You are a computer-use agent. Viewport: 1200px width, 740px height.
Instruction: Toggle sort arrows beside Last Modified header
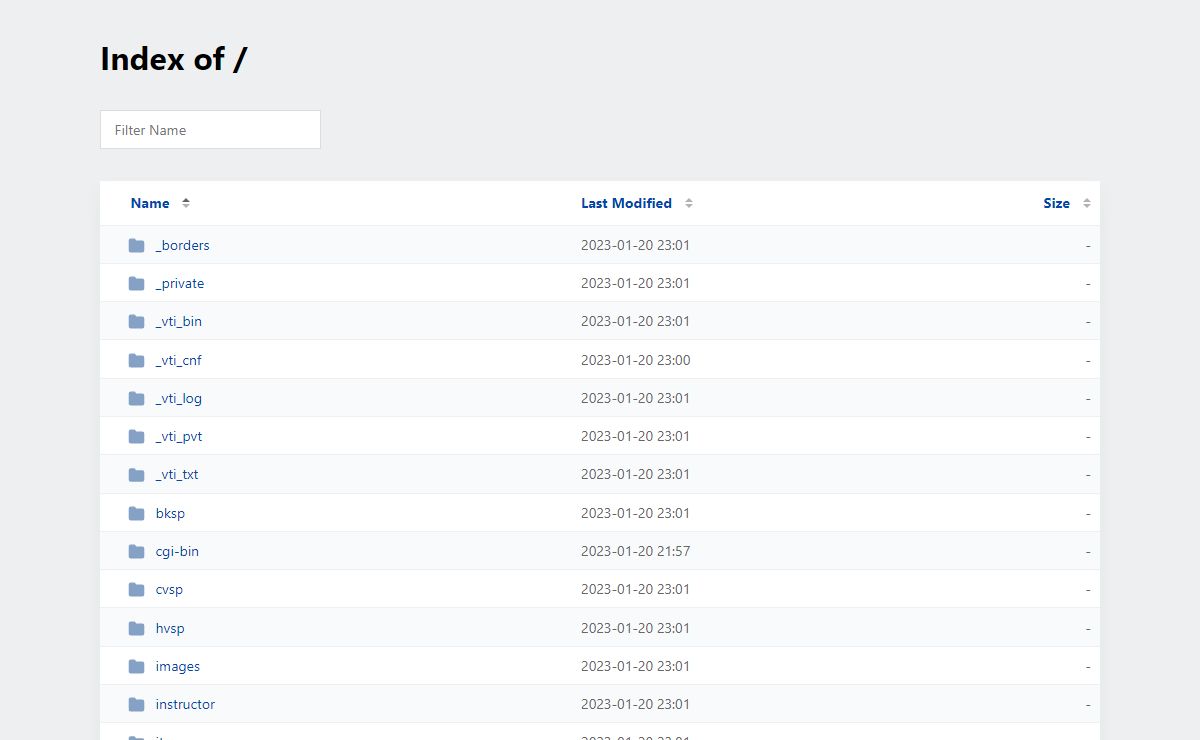[689, 203]
